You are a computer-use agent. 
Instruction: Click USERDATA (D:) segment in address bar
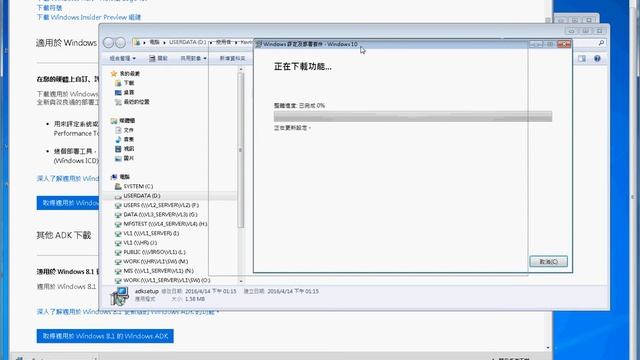point(187,42)
